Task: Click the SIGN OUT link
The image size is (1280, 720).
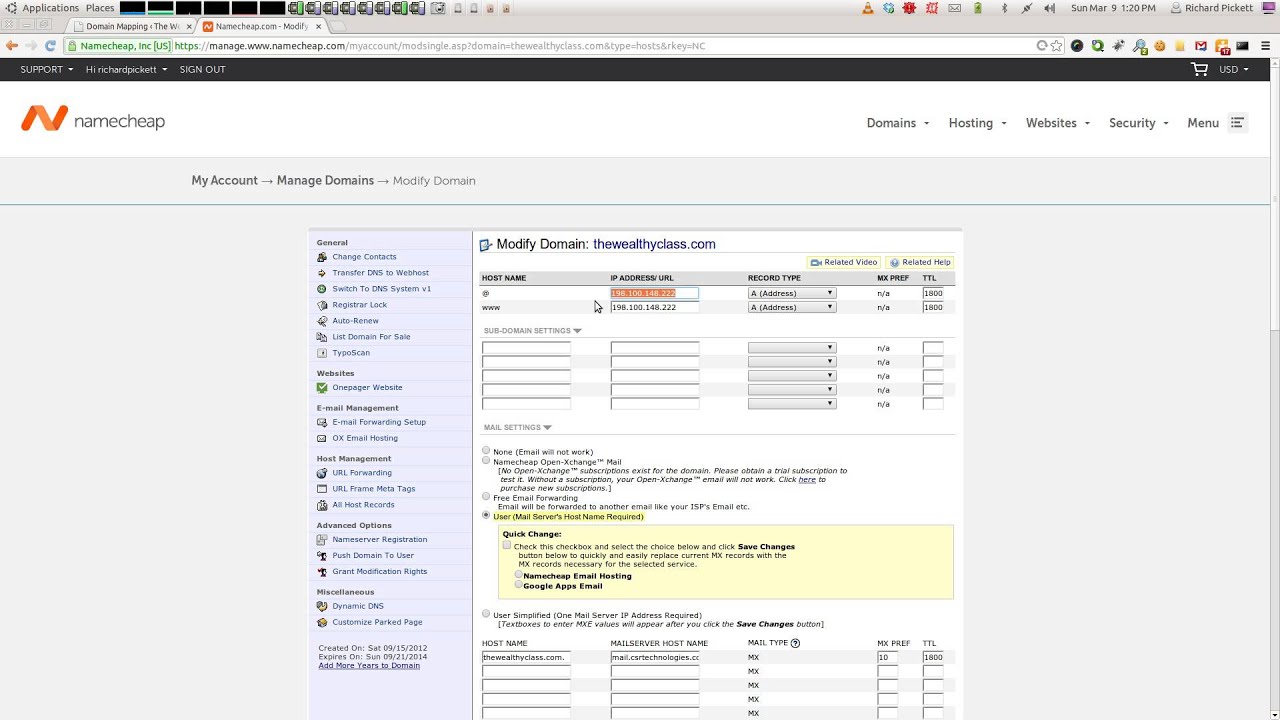Action: click(x=202, y=69)
